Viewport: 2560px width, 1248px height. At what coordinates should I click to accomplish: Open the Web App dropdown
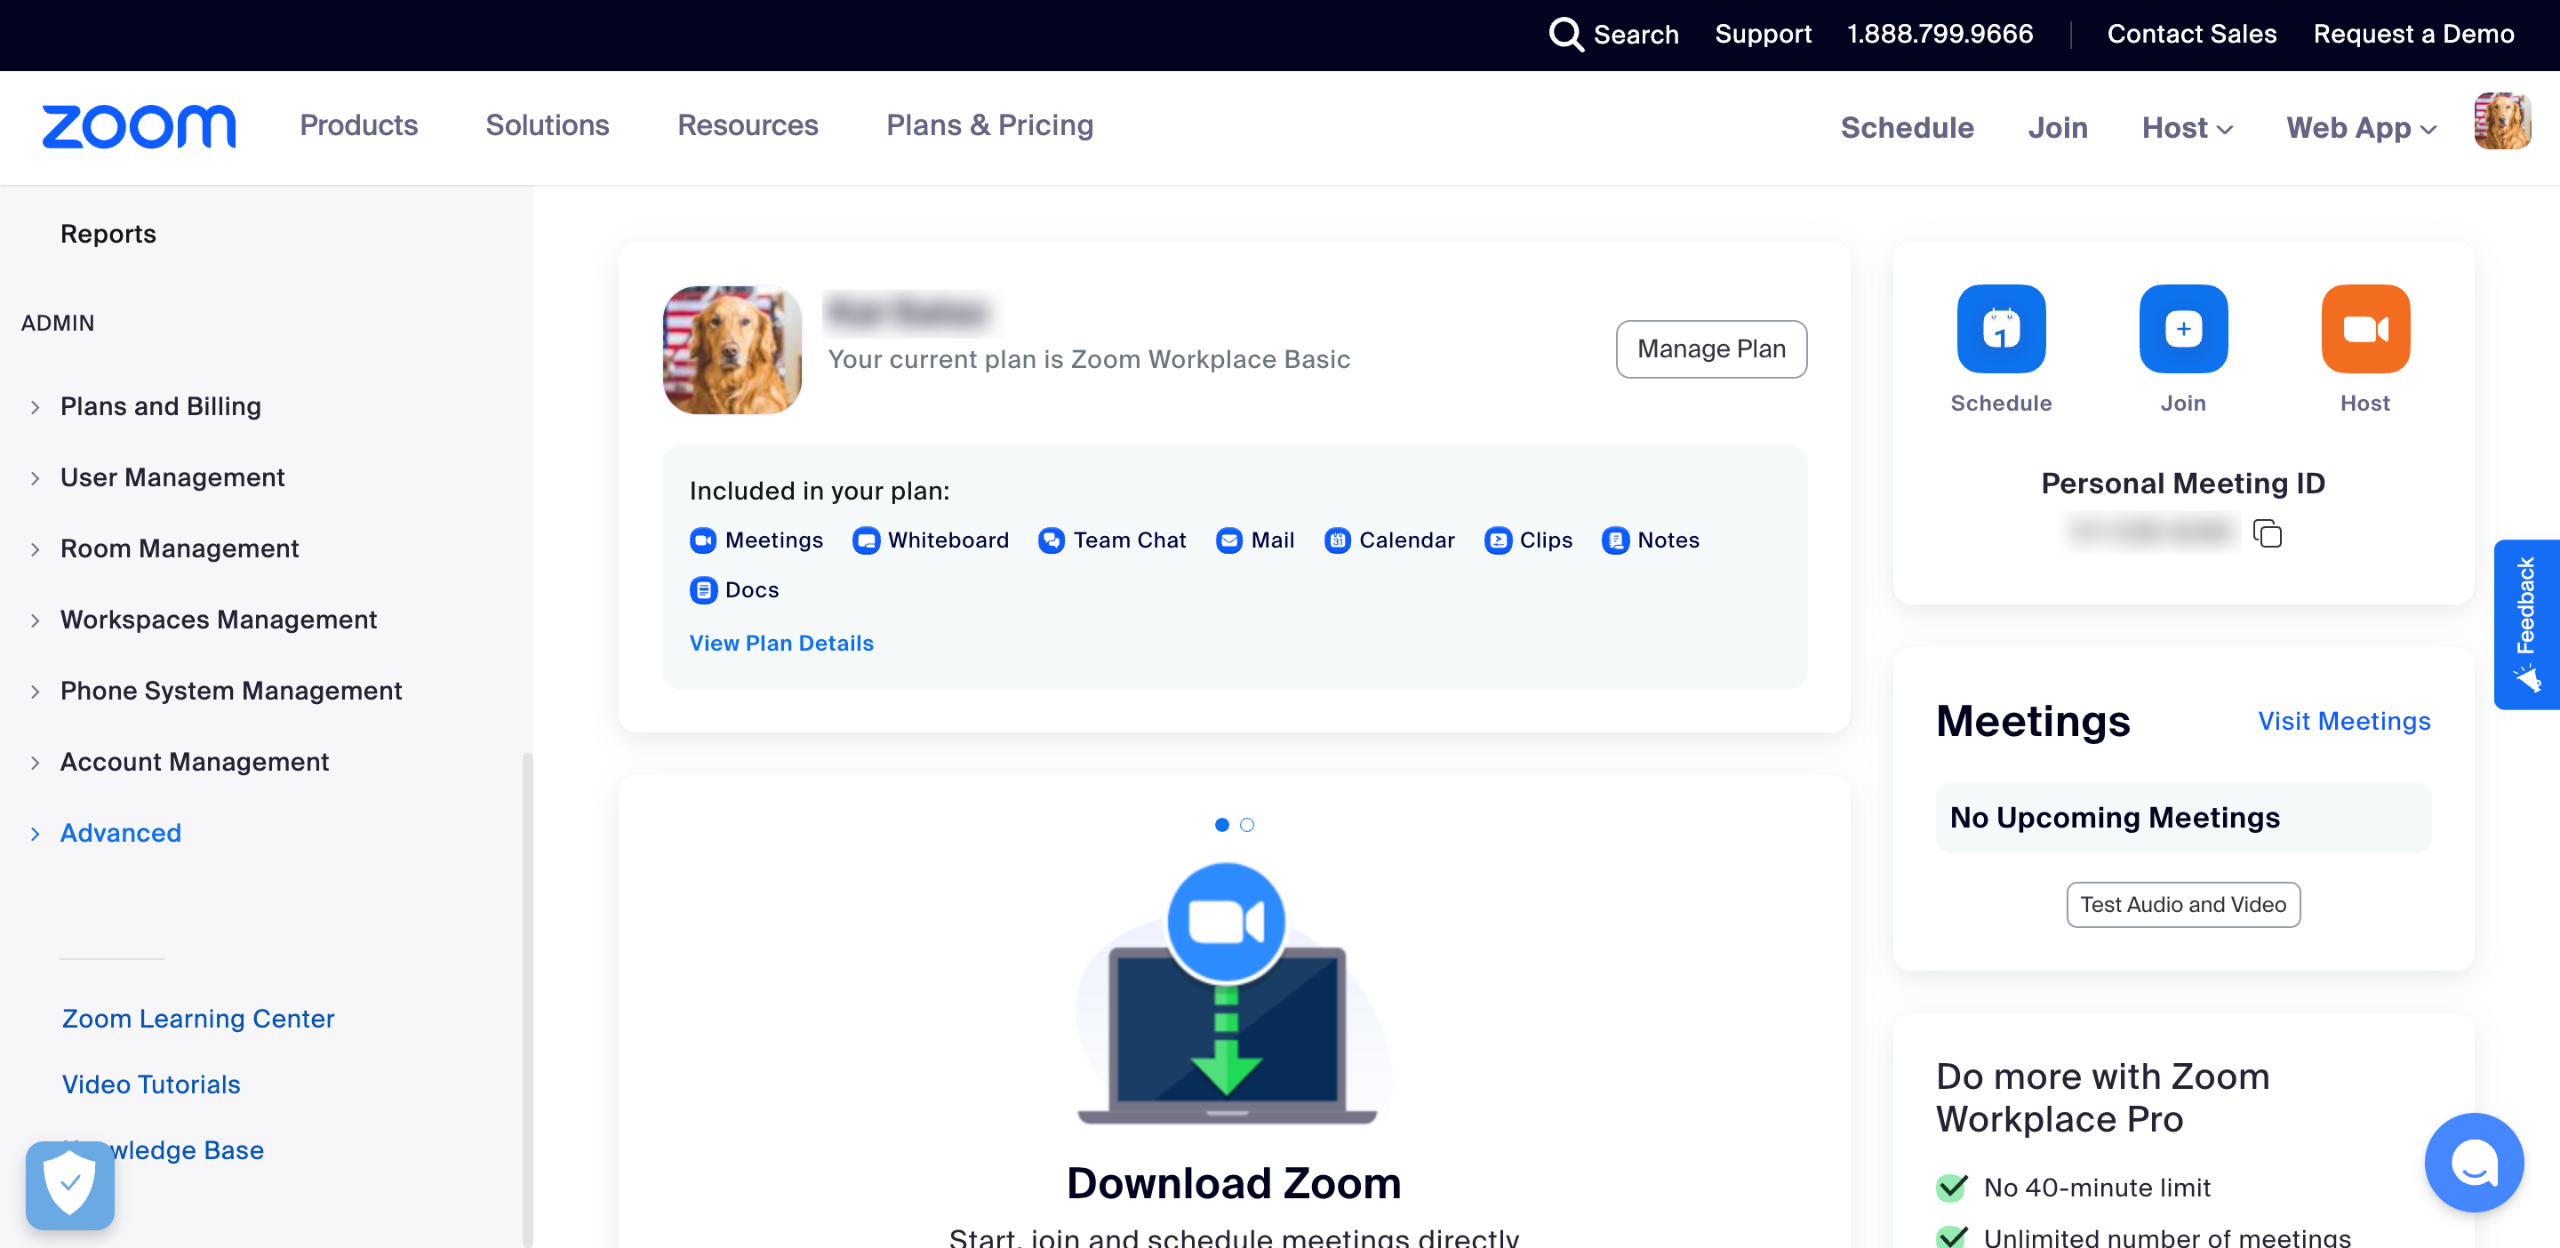pyautogui.click(x=2361, y=128)
